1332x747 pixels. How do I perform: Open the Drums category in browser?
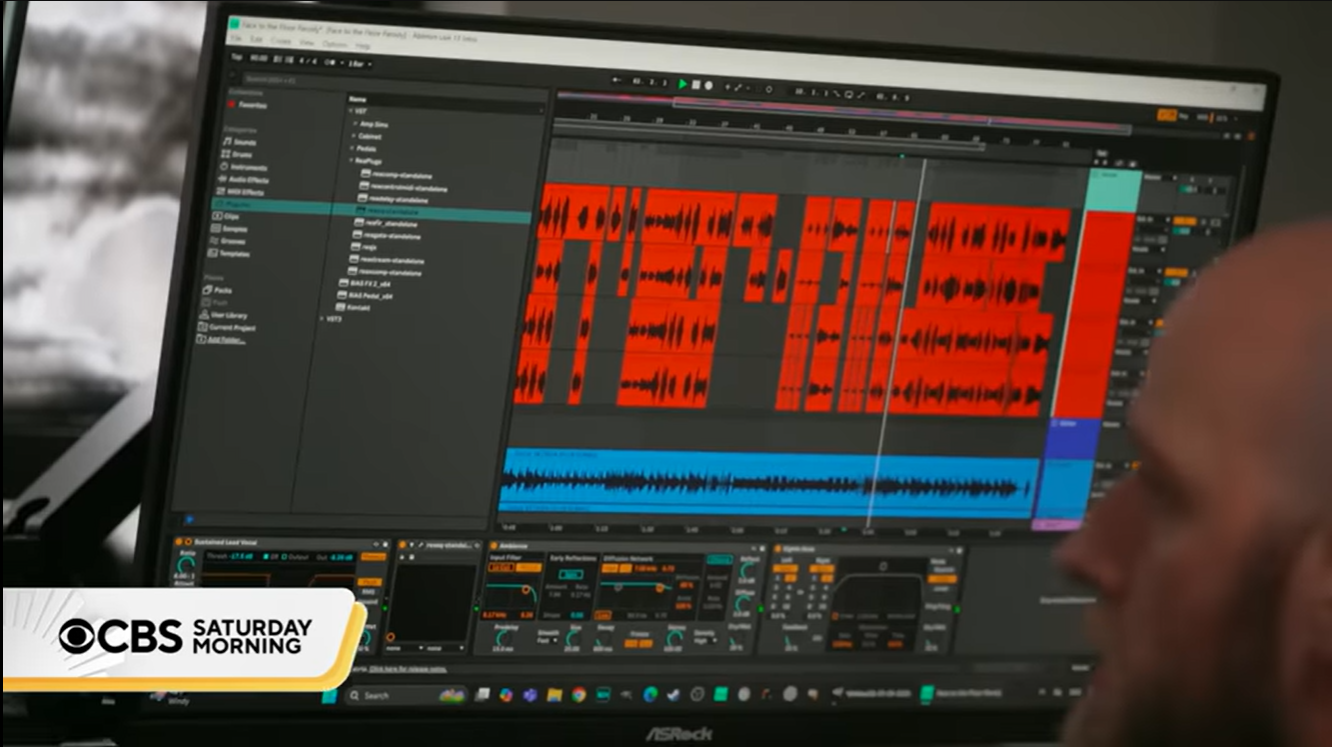237,155
